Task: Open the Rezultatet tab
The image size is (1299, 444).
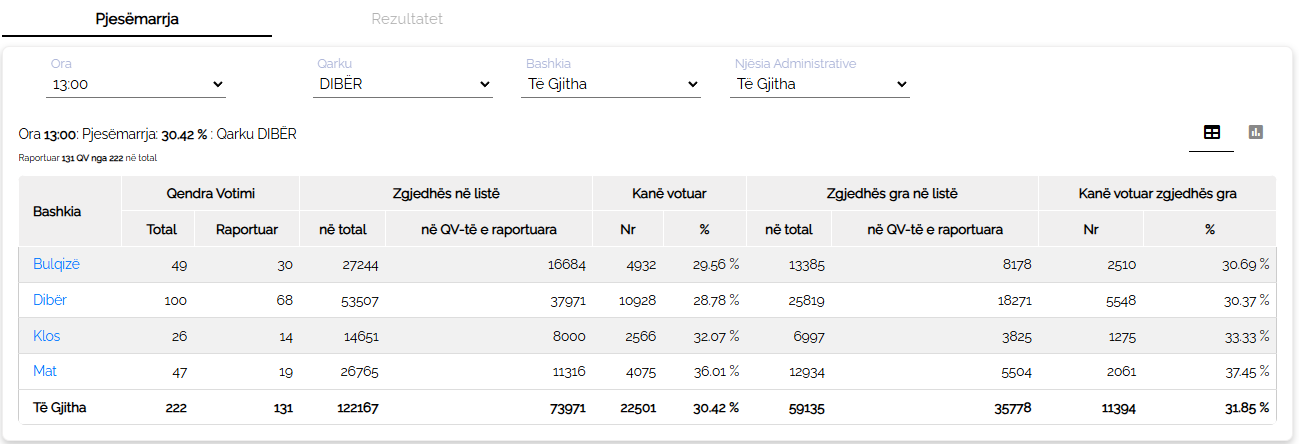Action: pyautogui.click(x=407, y=19)
